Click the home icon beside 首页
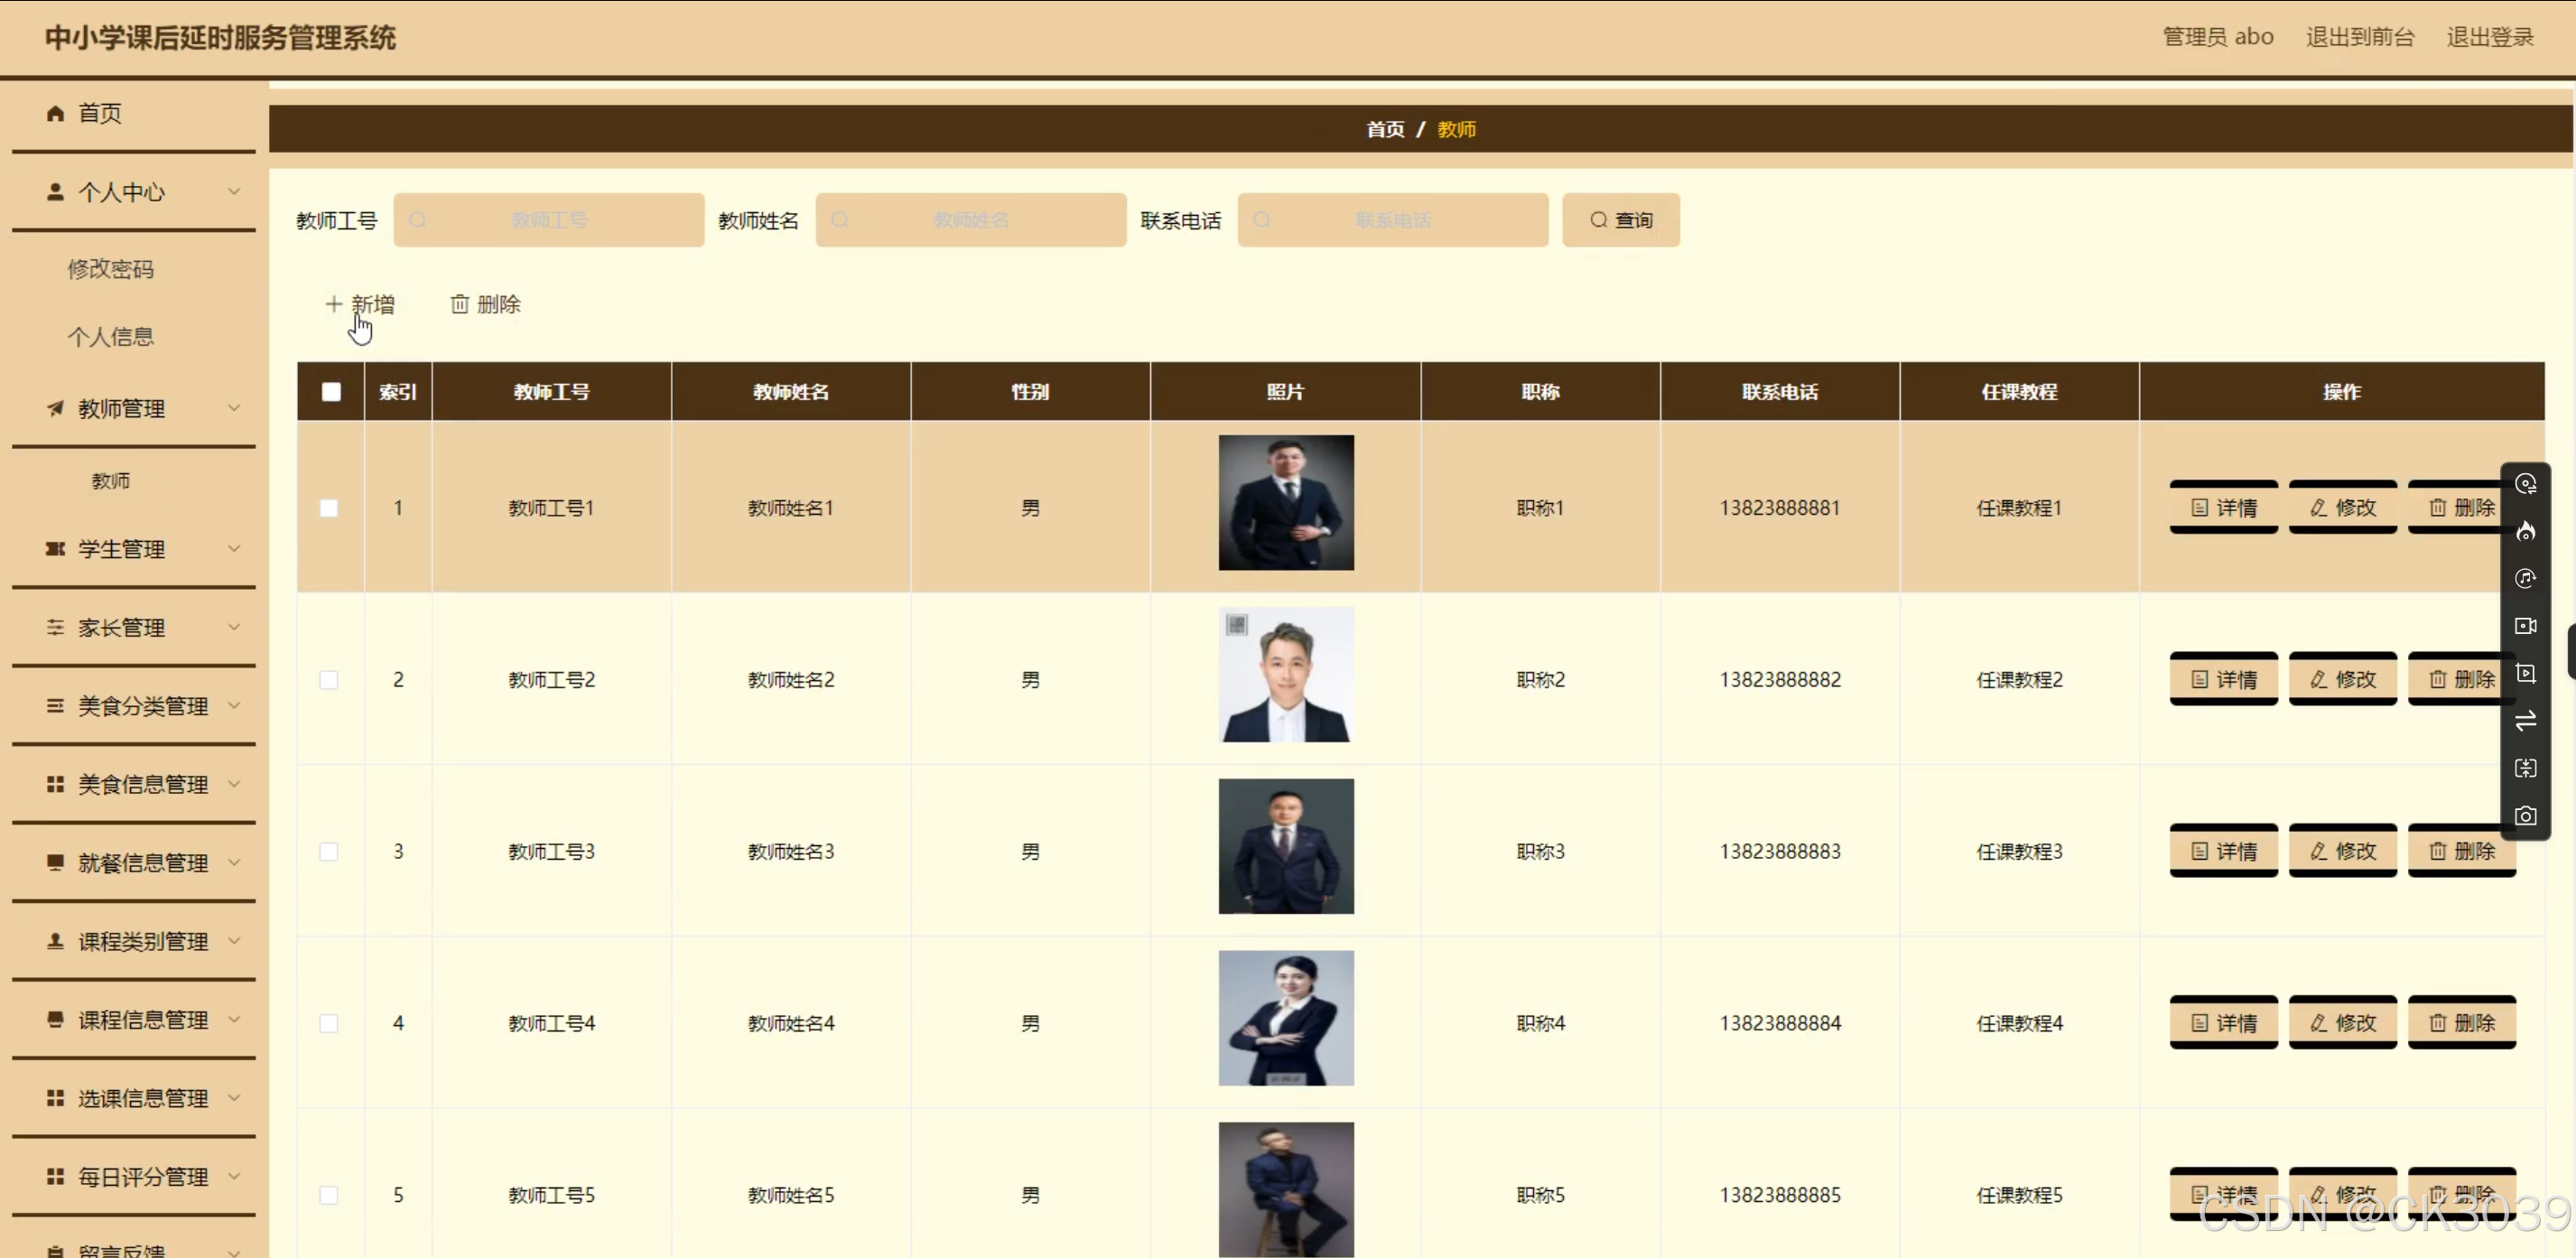Screen dimensions: 2576x1258 click(56, 114)
